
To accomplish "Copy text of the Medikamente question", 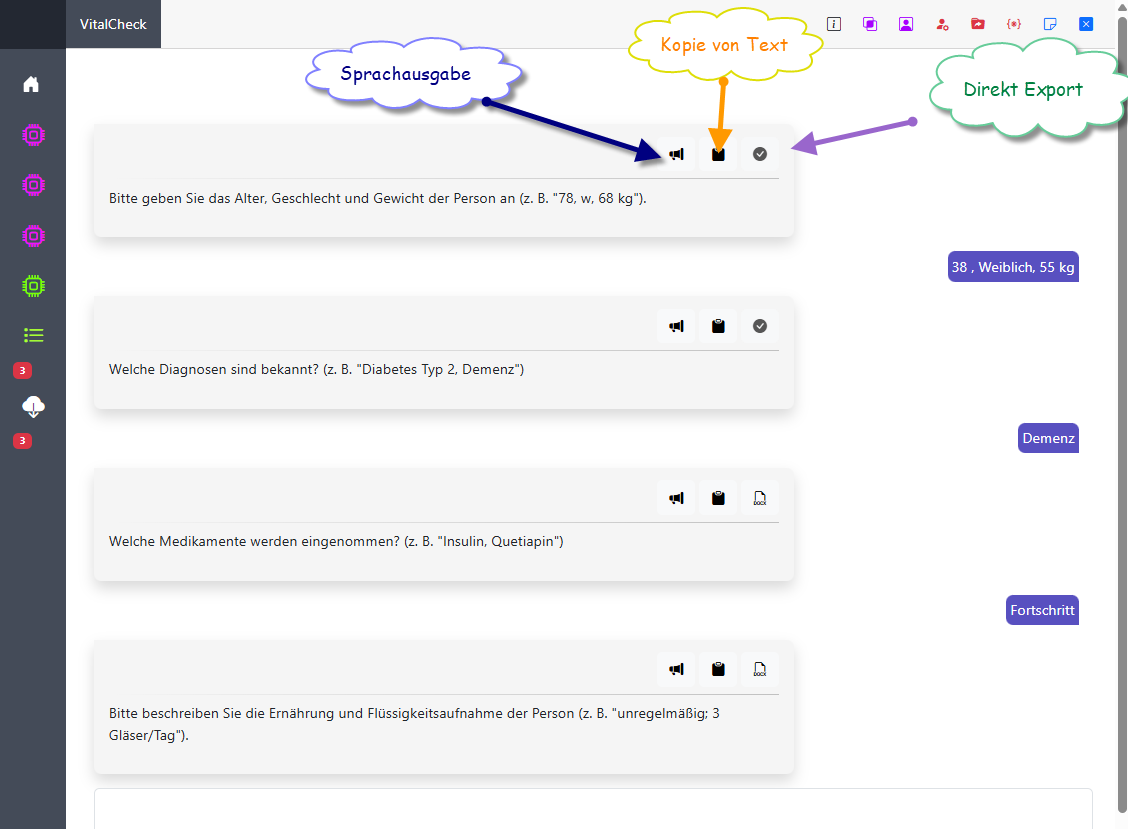I will tap(718, 498).
